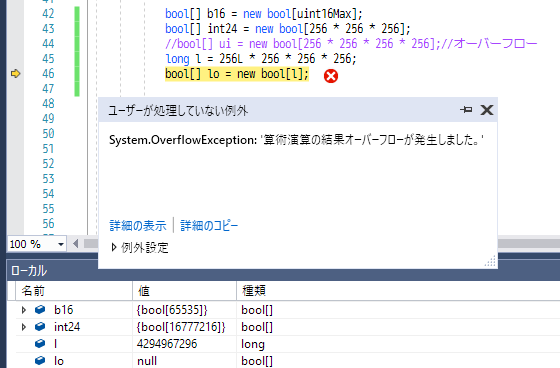The height and width of the screenshot is (368, 560).
Task: Click the bool[] b16 code line
Action: [x=264, y=14]
